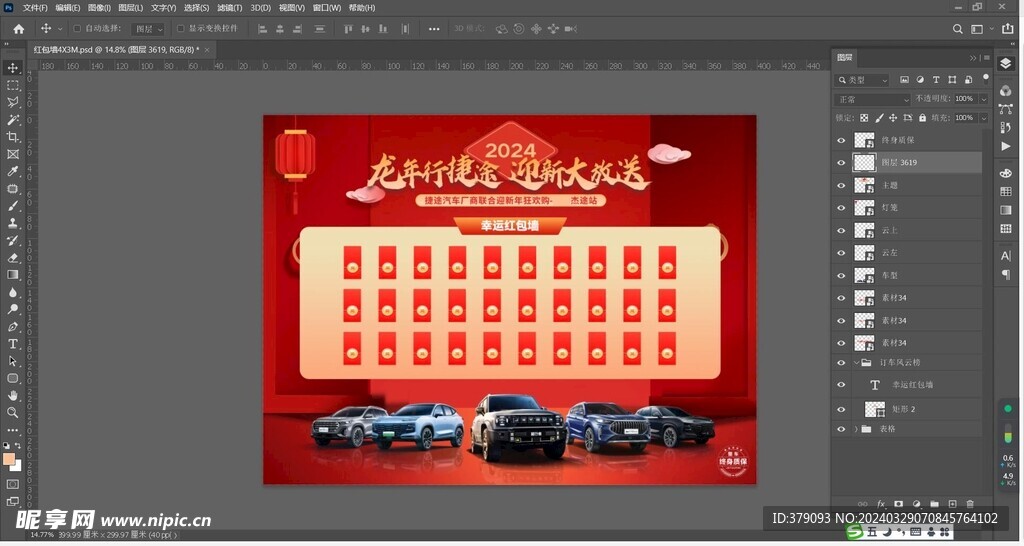Open the 窗口(W) menu
Image resolution: width=1024 pixels, height=546 pixels.
pos(327,8)
